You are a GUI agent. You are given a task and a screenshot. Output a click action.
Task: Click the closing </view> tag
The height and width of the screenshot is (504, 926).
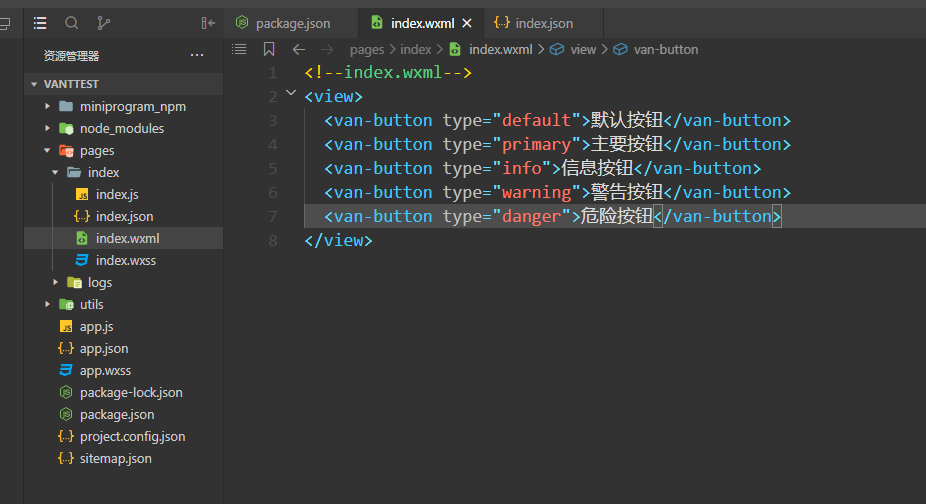338,240
